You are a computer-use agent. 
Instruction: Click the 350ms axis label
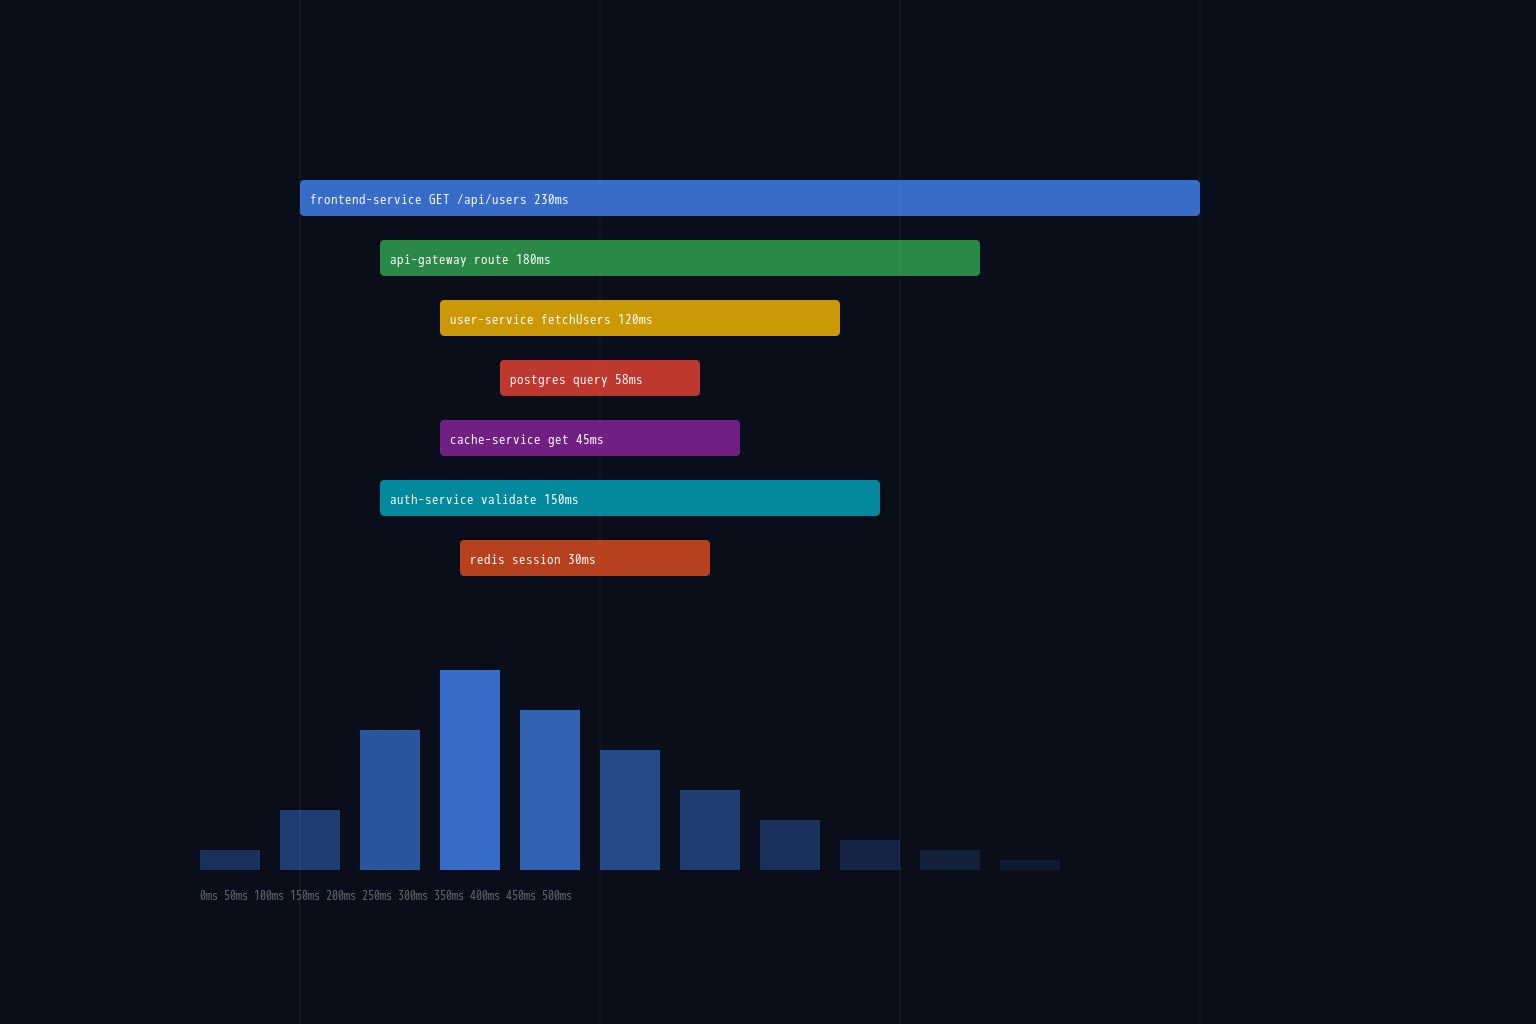[x=449, y=896]
